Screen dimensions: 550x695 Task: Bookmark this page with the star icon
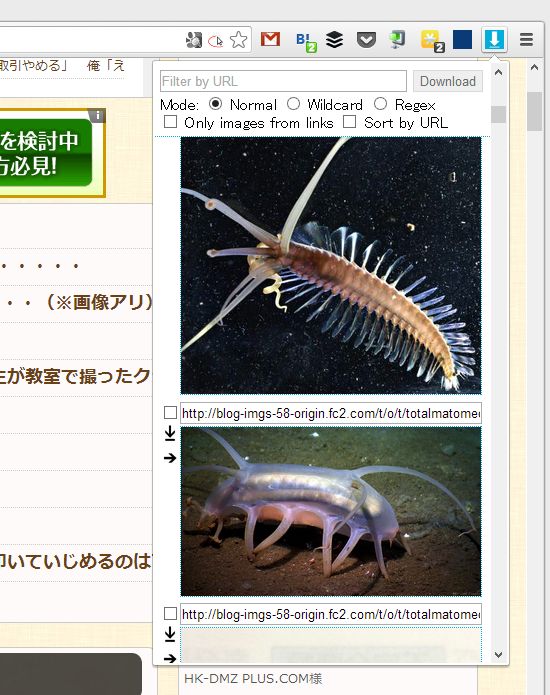[x=238, y=40]
